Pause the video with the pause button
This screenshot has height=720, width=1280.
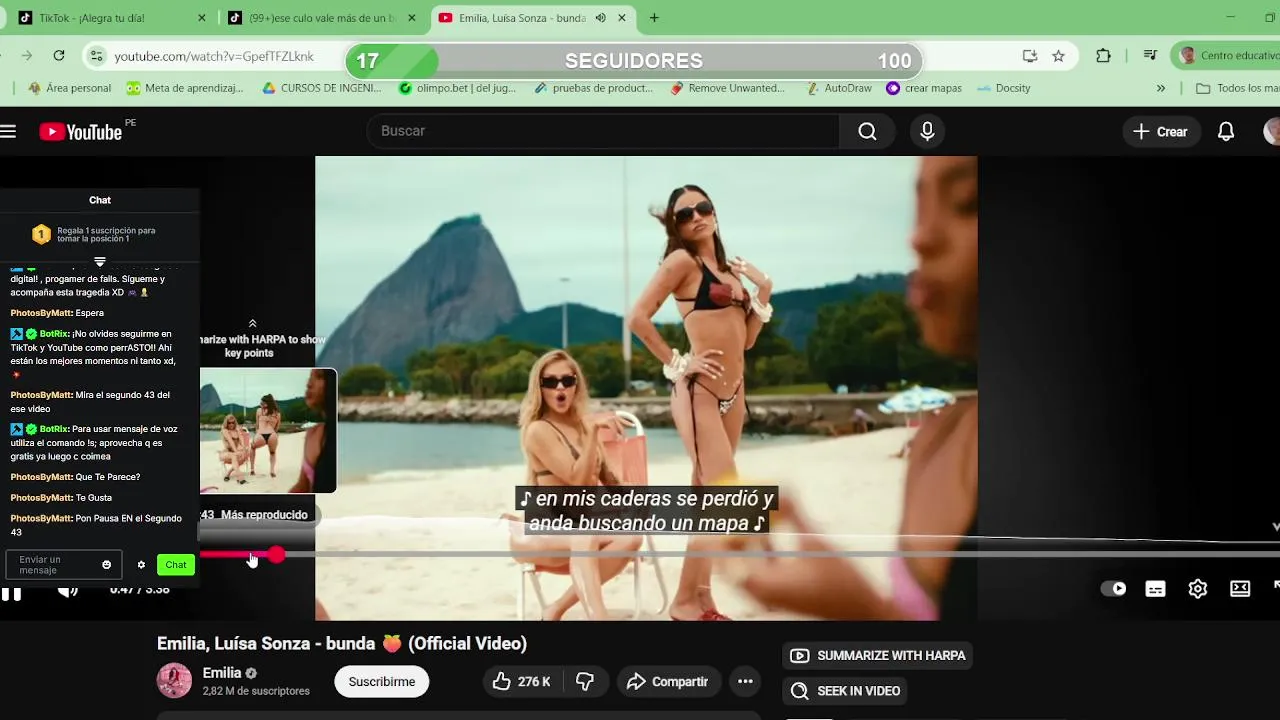(11, 592)
